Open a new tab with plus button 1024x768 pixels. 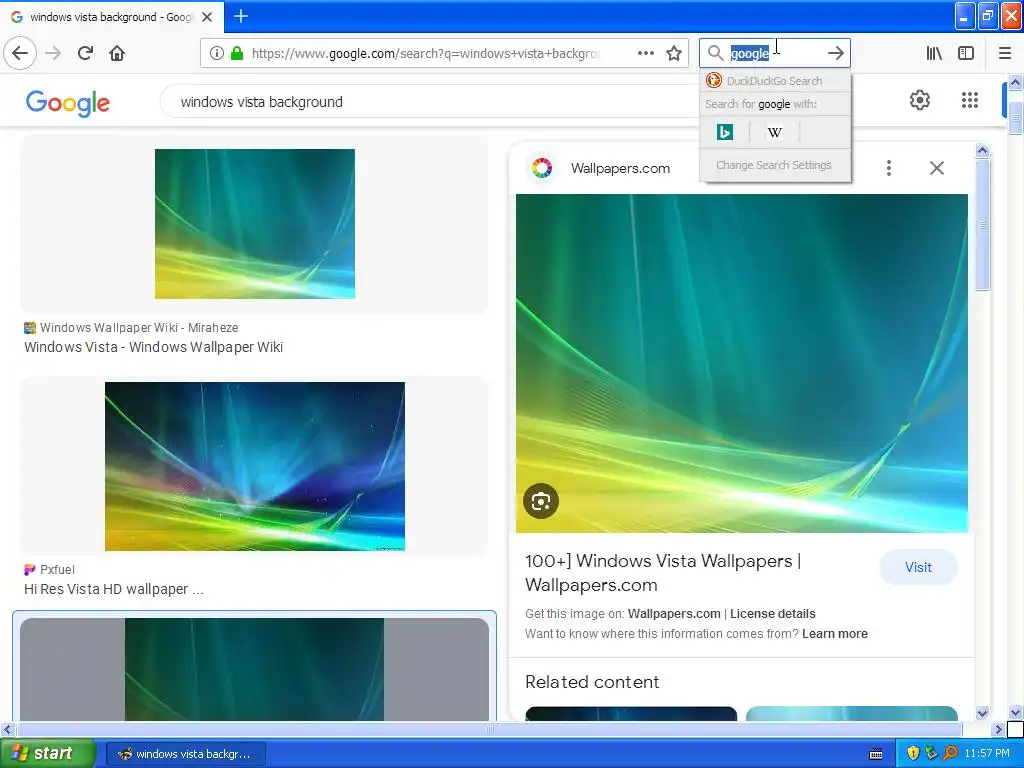(241, 16)
